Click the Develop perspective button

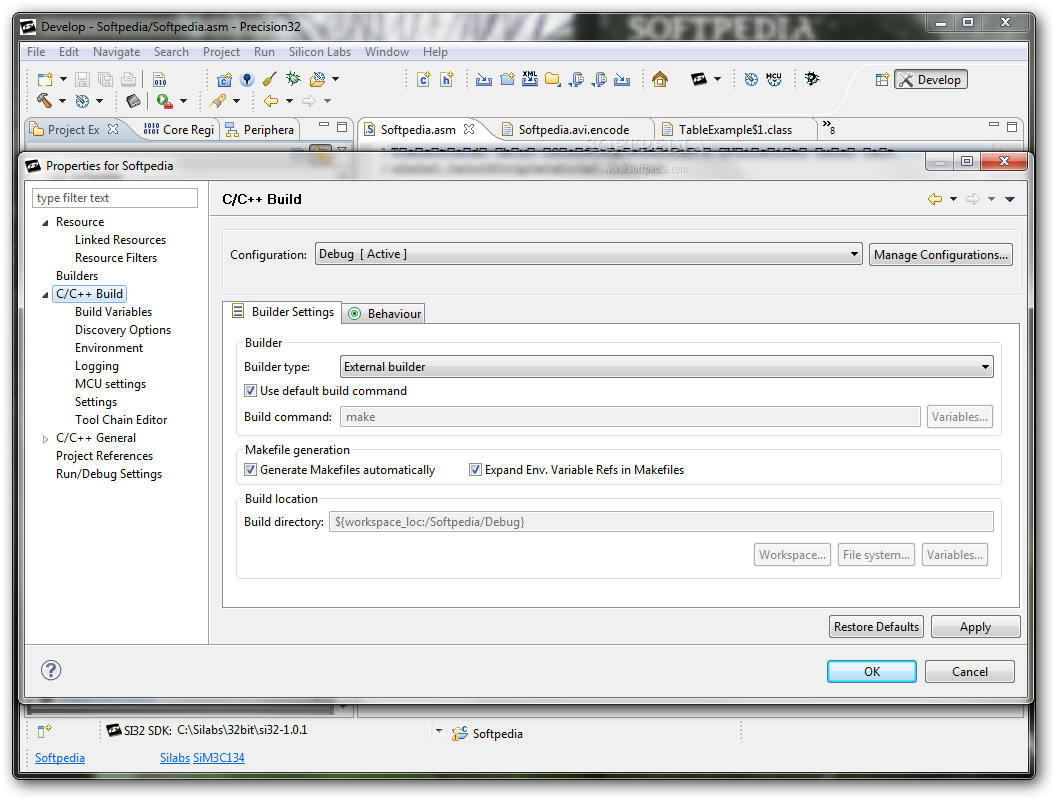click(931, 79)
